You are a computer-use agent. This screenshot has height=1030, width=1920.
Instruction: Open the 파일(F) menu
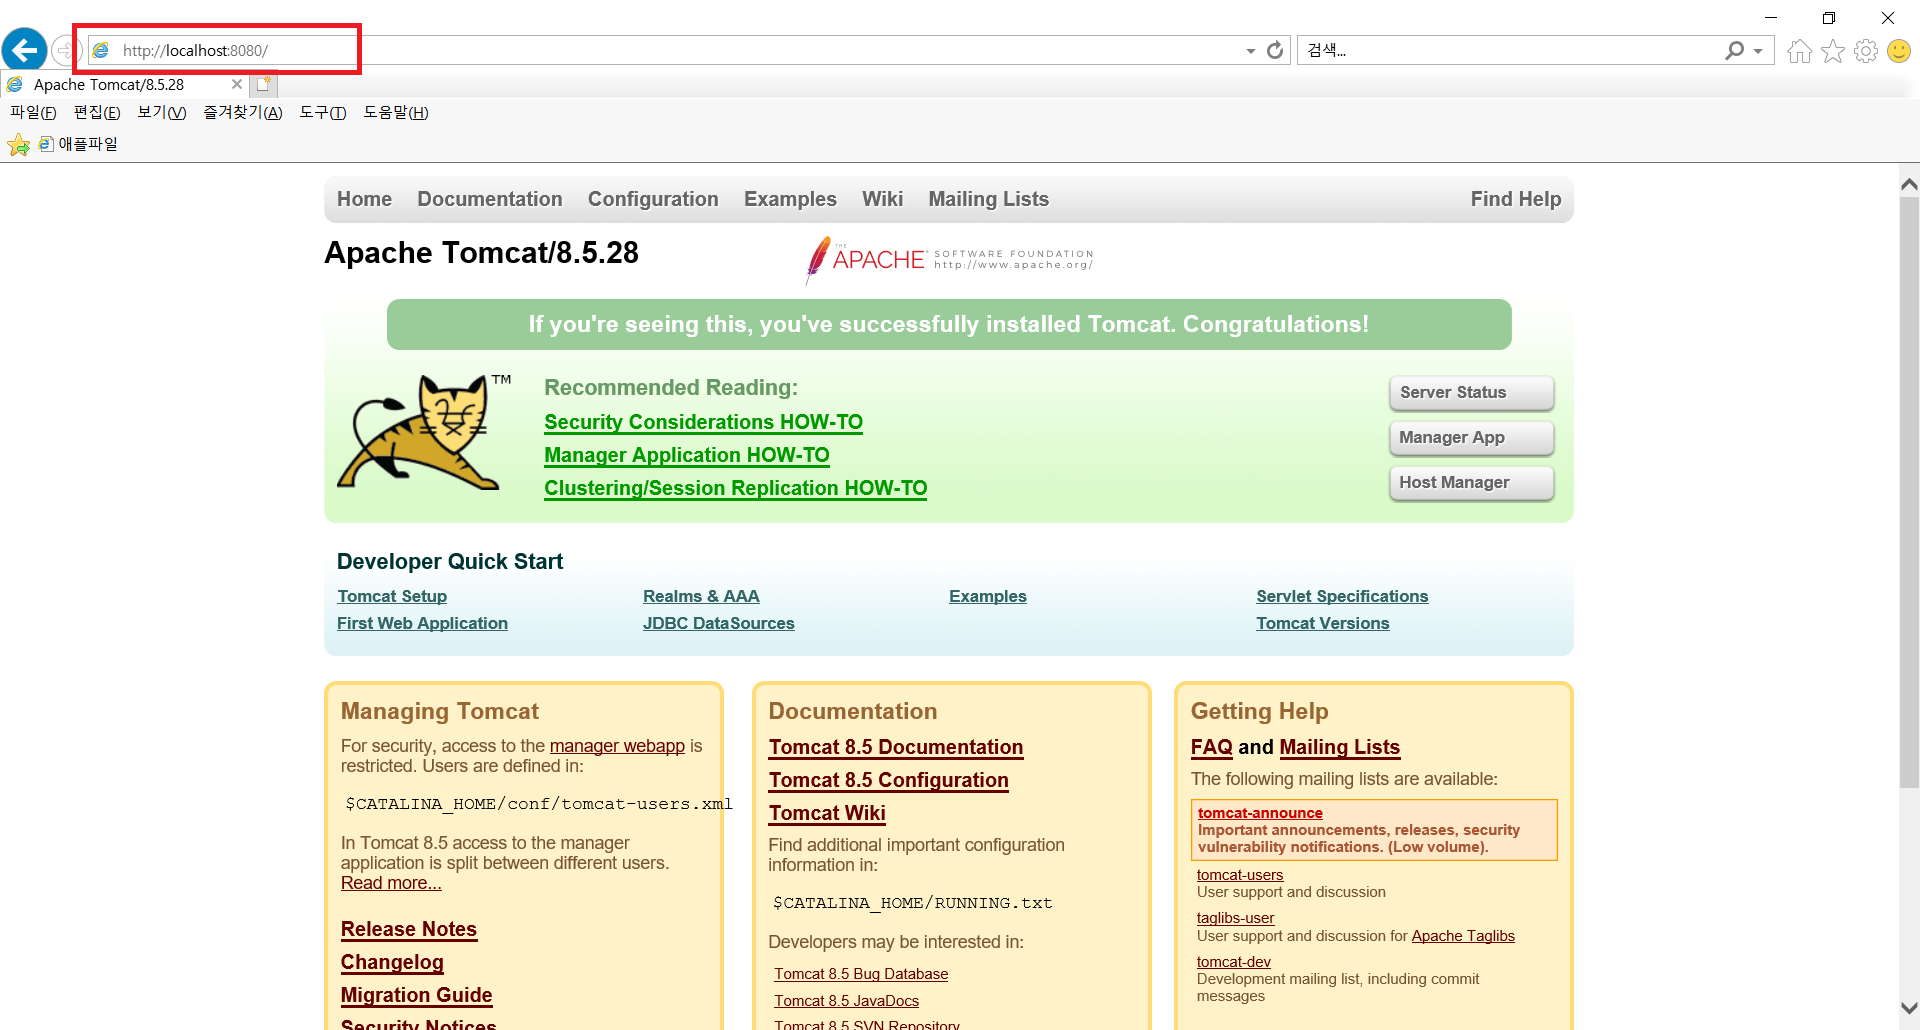[33, 112]
